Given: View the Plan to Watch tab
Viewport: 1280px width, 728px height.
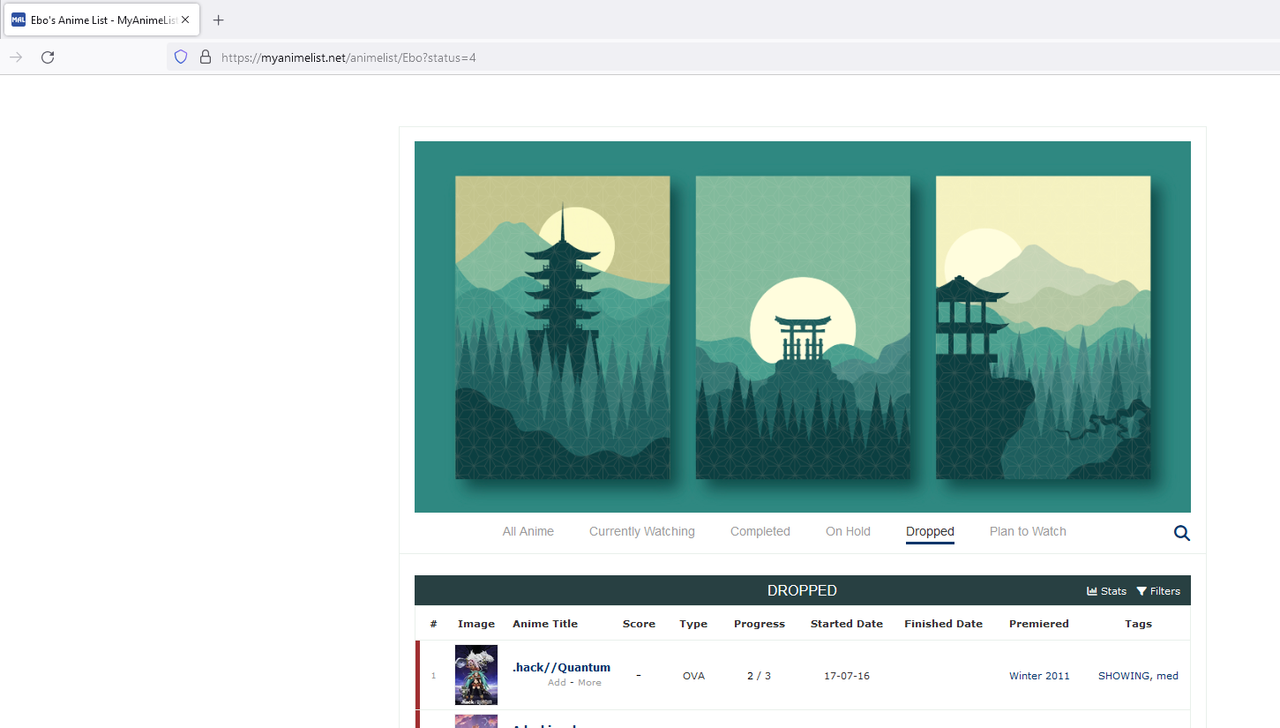Looking at the screenshot, I should (1028, 532).
